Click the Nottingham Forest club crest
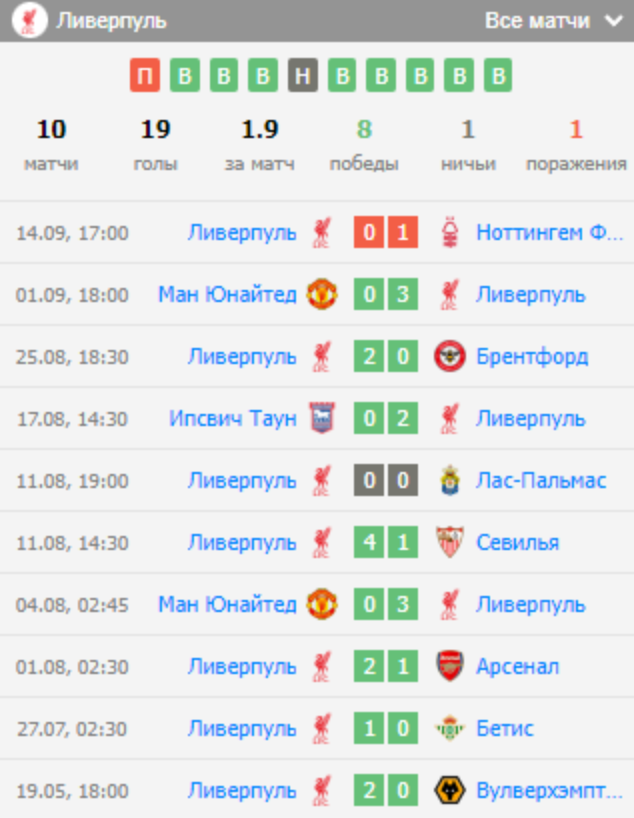Screen dimensions: 634x818 [450, 233]
